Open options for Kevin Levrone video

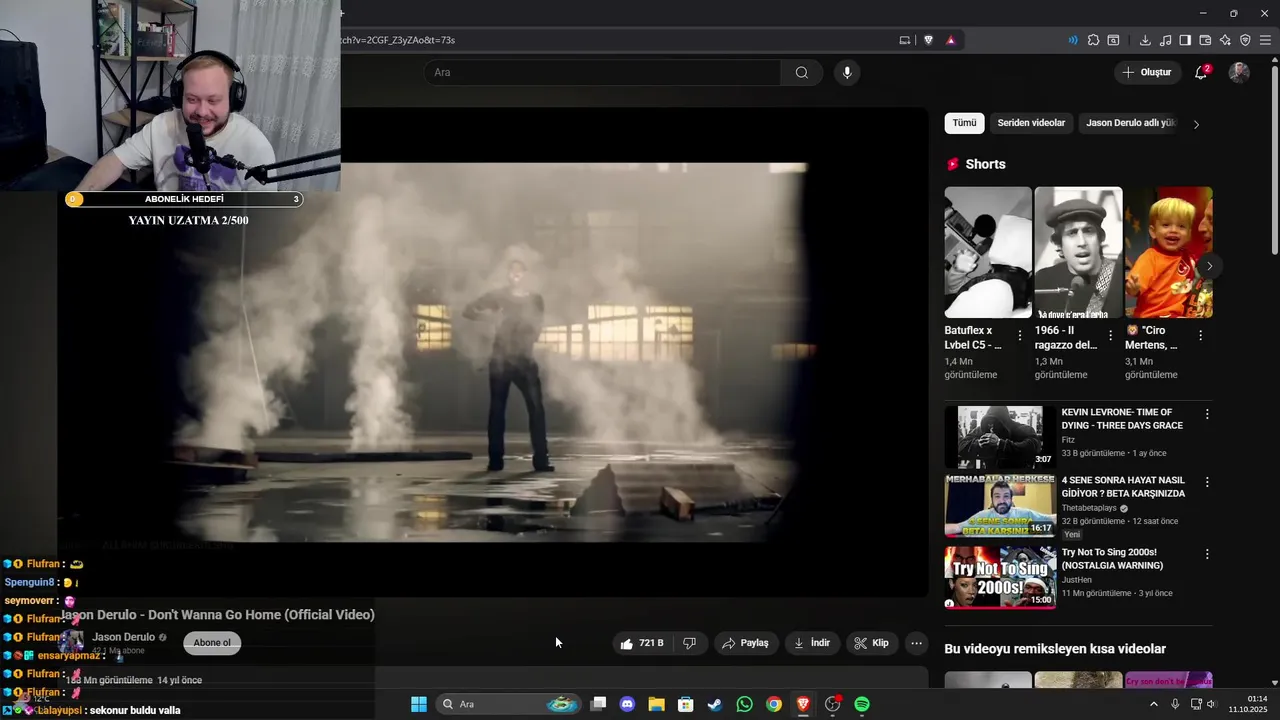point(1207,414)
